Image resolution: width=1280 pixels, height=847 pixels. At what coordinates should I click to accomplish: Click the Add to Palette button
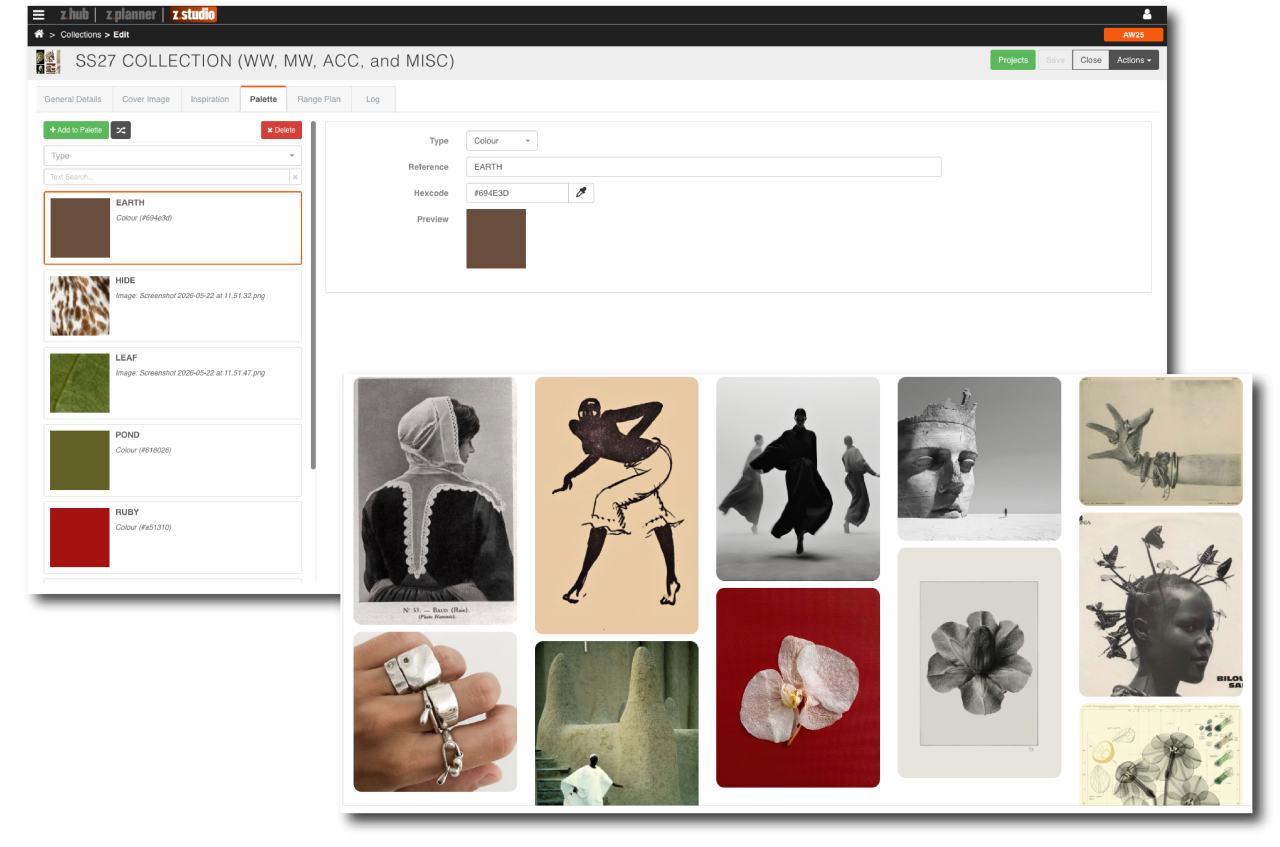(76, 130)
